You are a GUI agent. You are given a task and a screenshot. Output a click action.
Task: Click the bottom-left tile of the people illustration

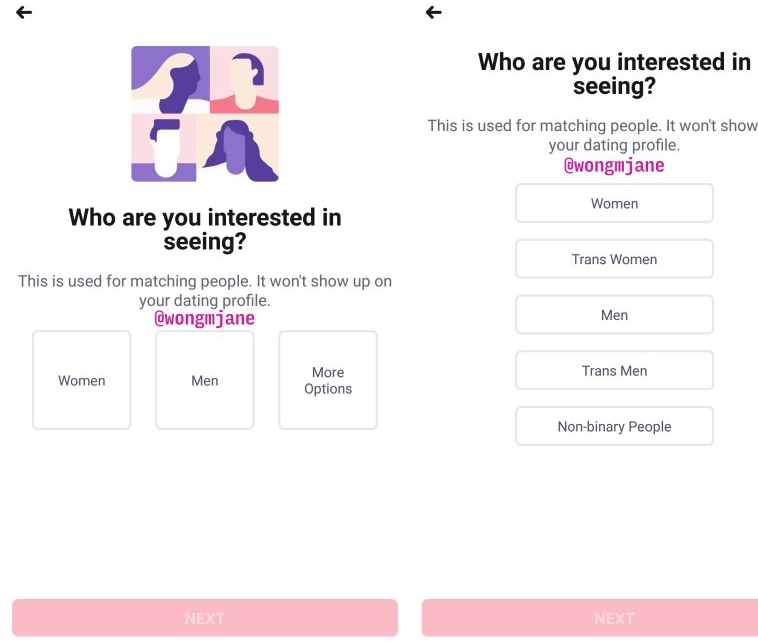coord(167,148)
